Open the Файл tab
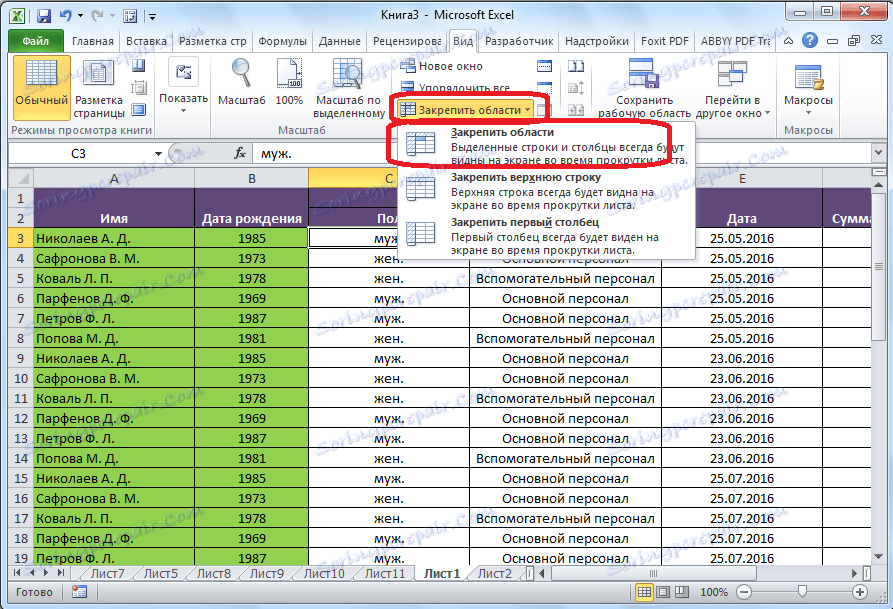Image resolution: width=893 pixels, height=609 pixels. click(36, 41)
